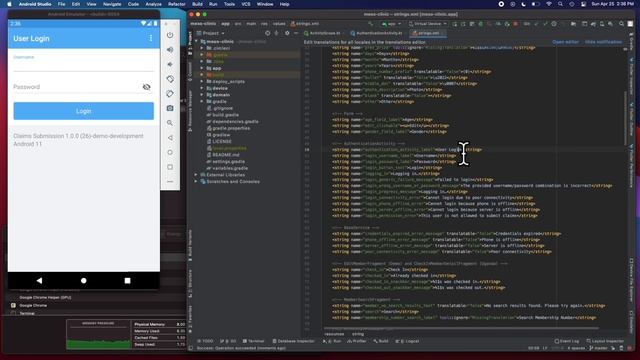Image resolution: width=640 pixels, height=360 pixels.
Task: Tap the blue Login button
Action: tap(84, 111)
